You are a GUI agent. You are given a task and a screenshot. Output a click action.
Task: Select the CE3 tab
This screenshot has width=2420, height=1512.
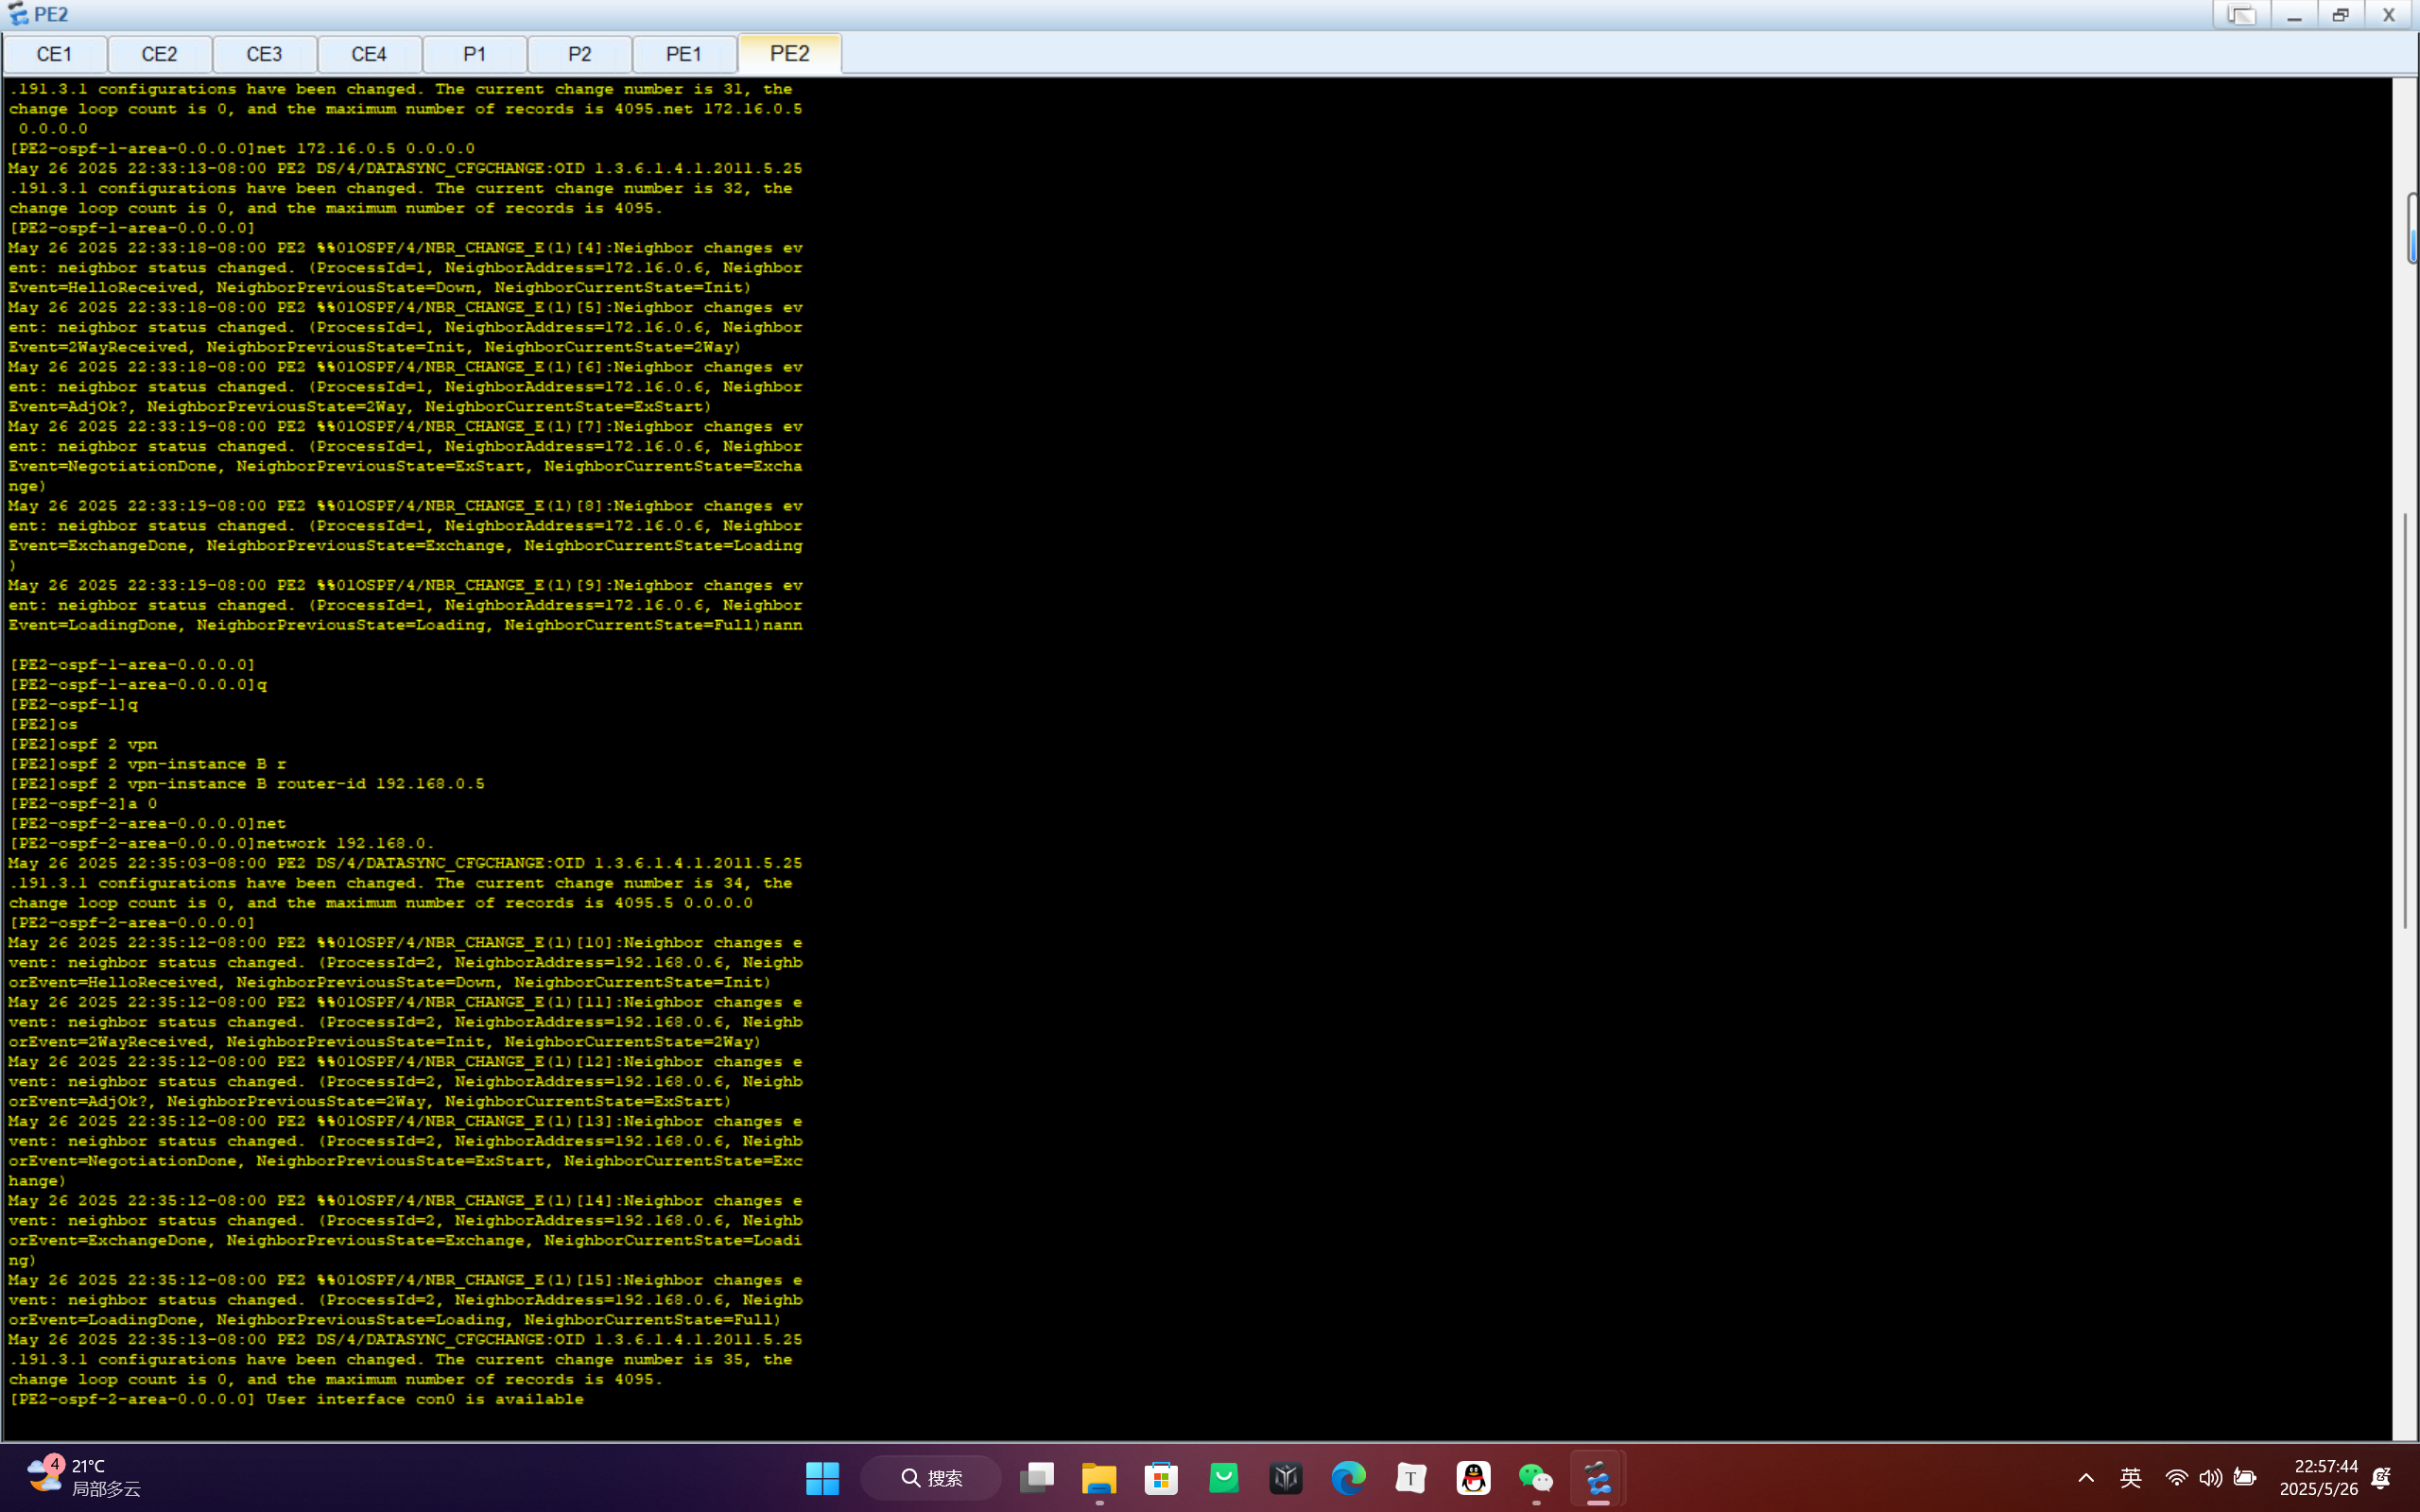coord(264,54)
